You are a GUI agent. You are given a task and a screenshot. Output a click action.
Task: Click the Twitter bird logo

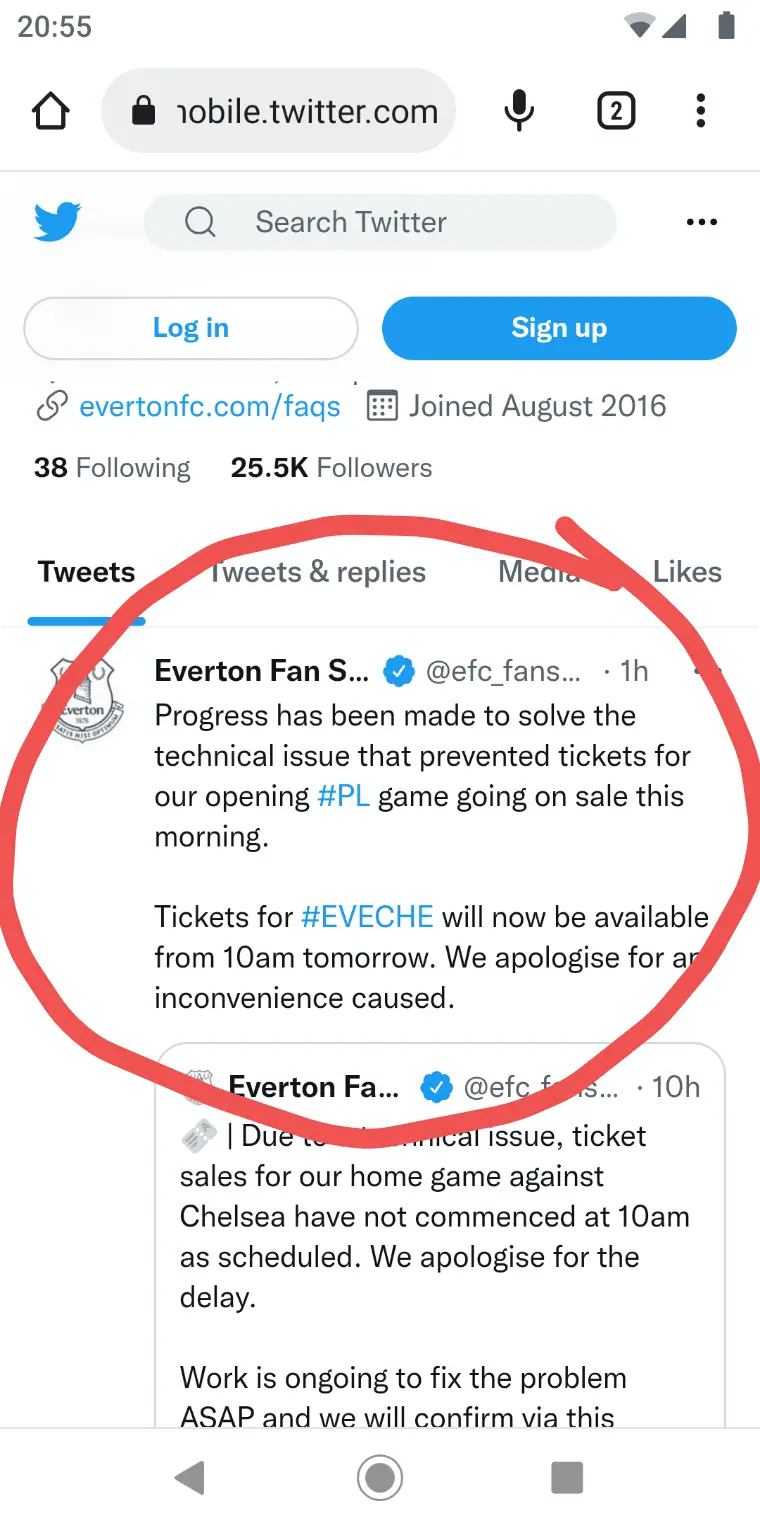point(57,222)
